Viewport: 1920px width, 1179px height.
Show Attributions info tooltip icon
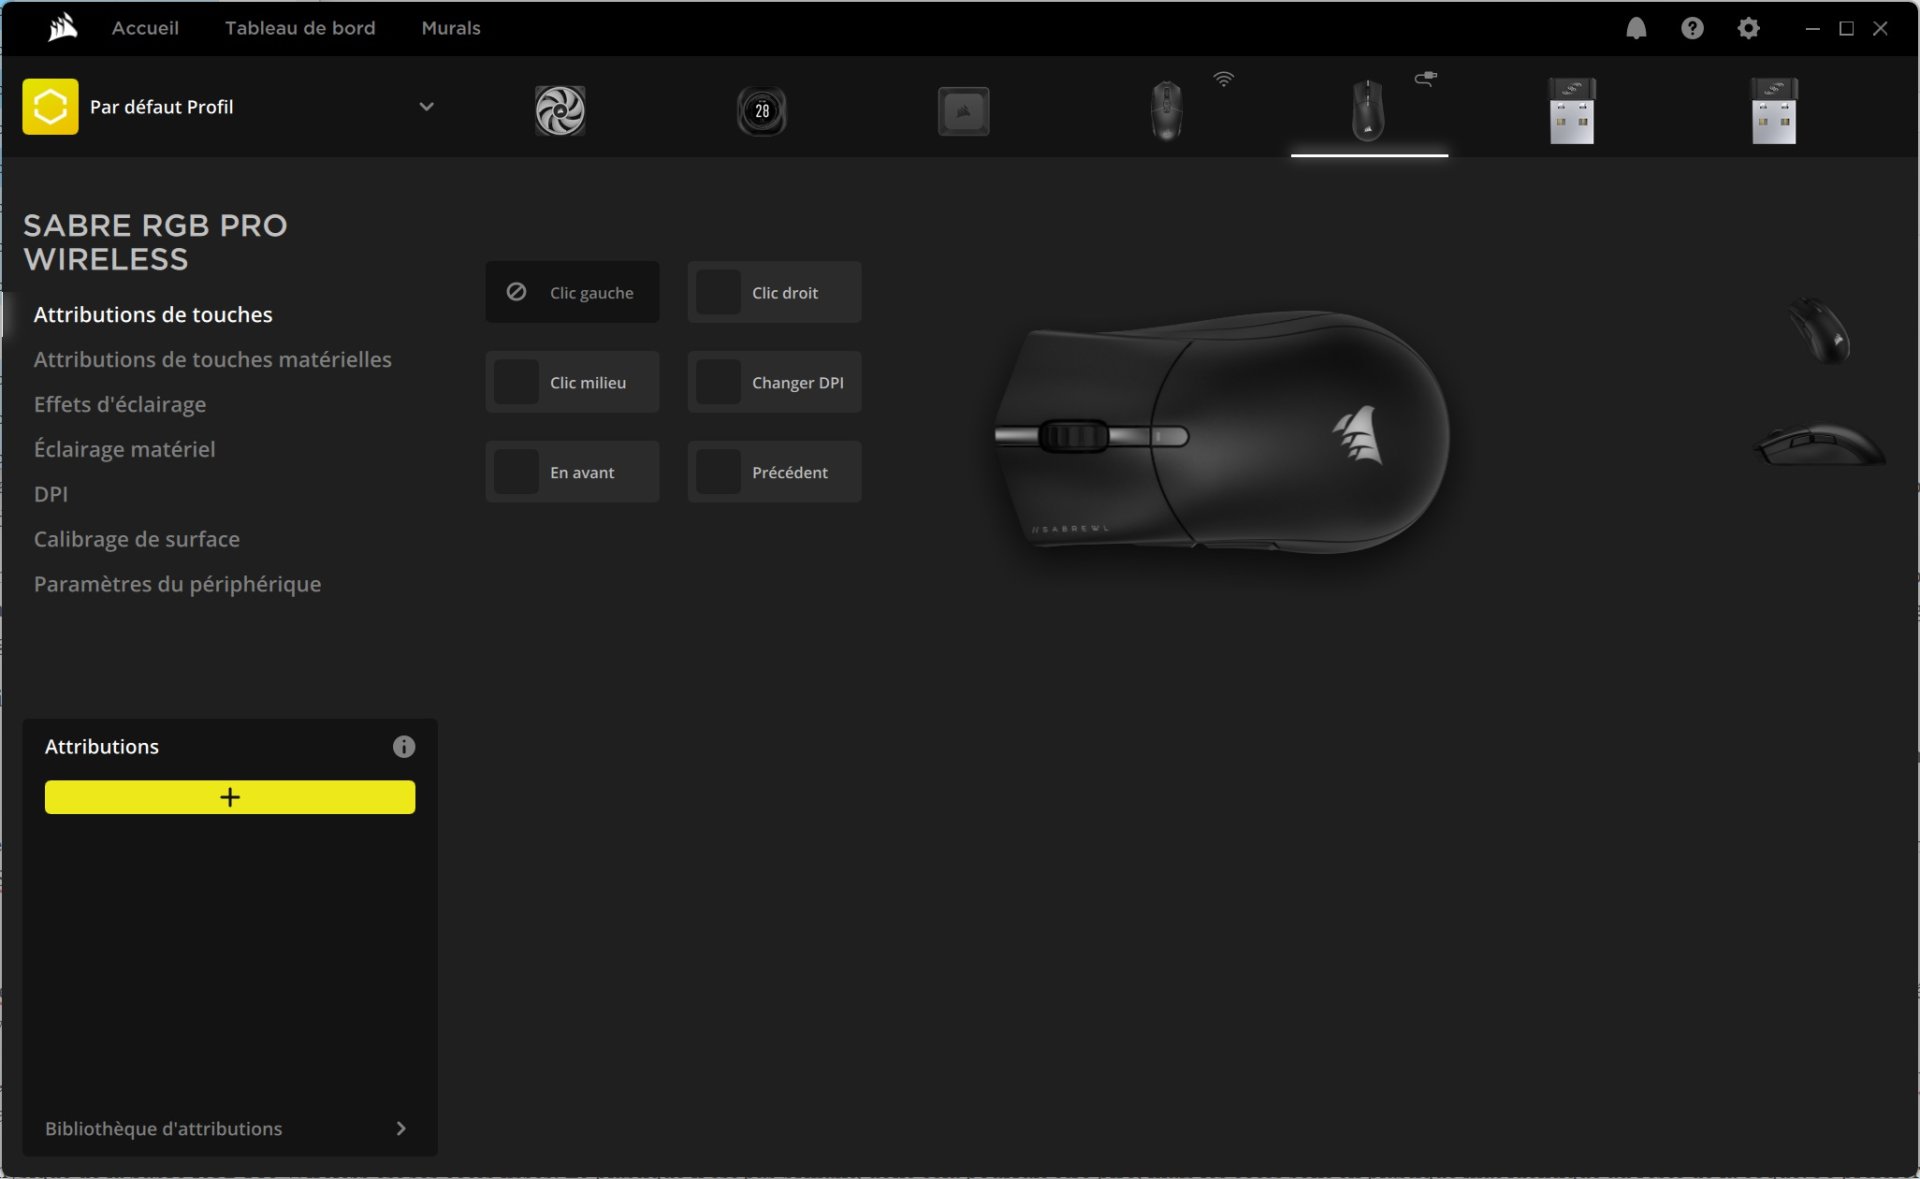click(x=404, y=746)
